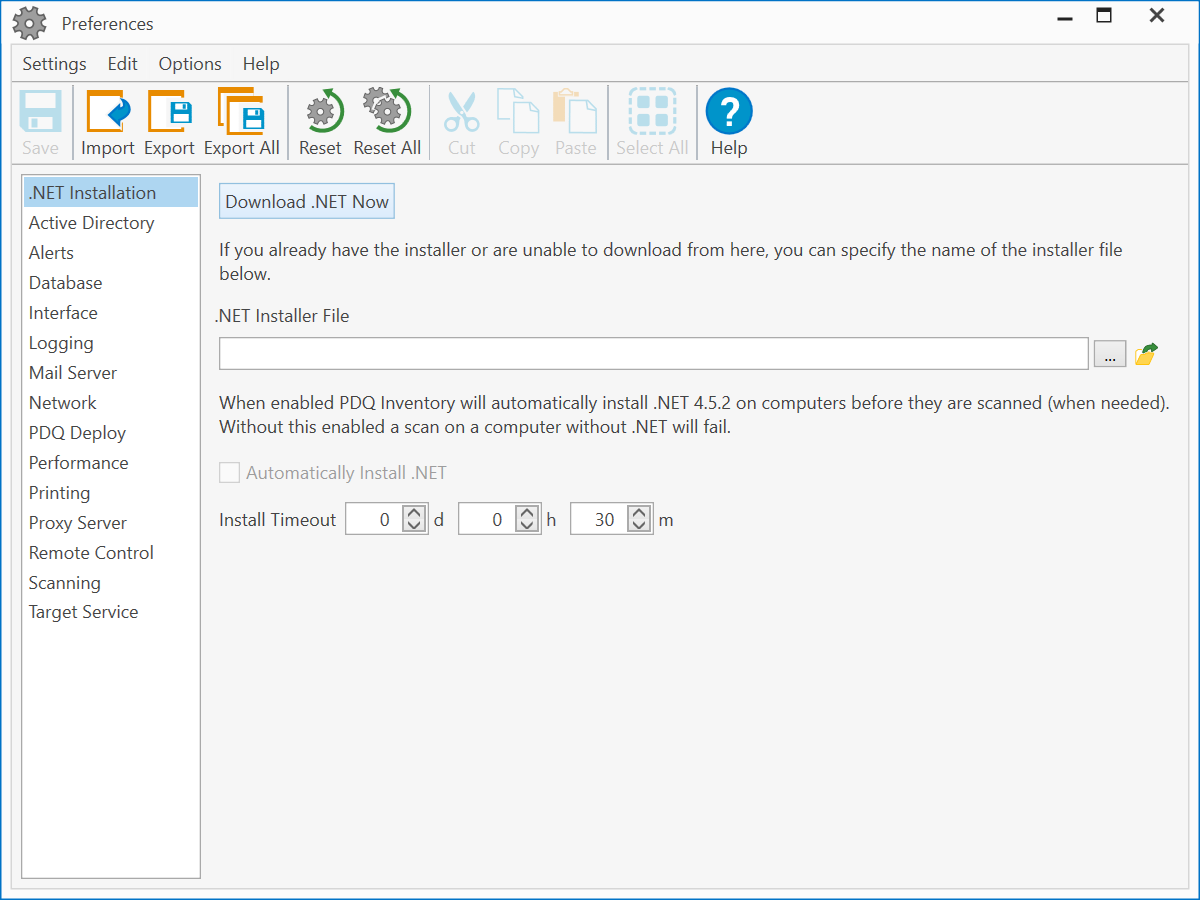Open the Edit menu

tap(123, 64)
